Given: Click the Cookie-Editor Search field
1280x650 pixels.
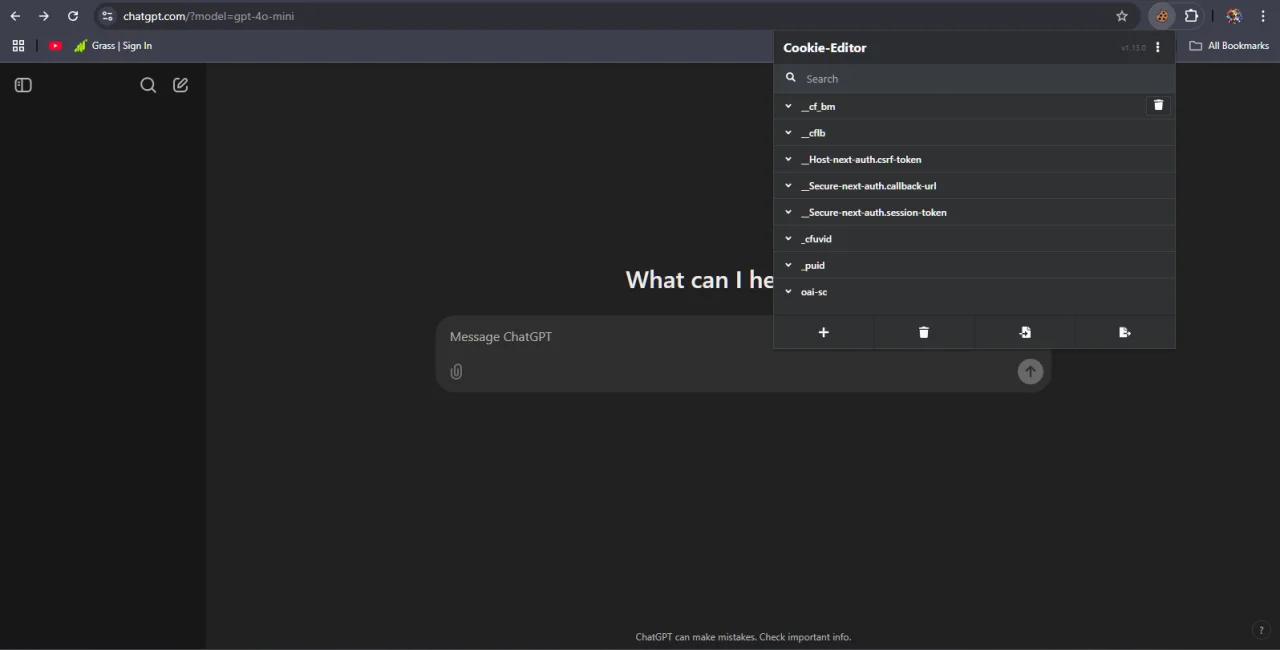Looking at the screenshot, I should (x=974, y=78).
